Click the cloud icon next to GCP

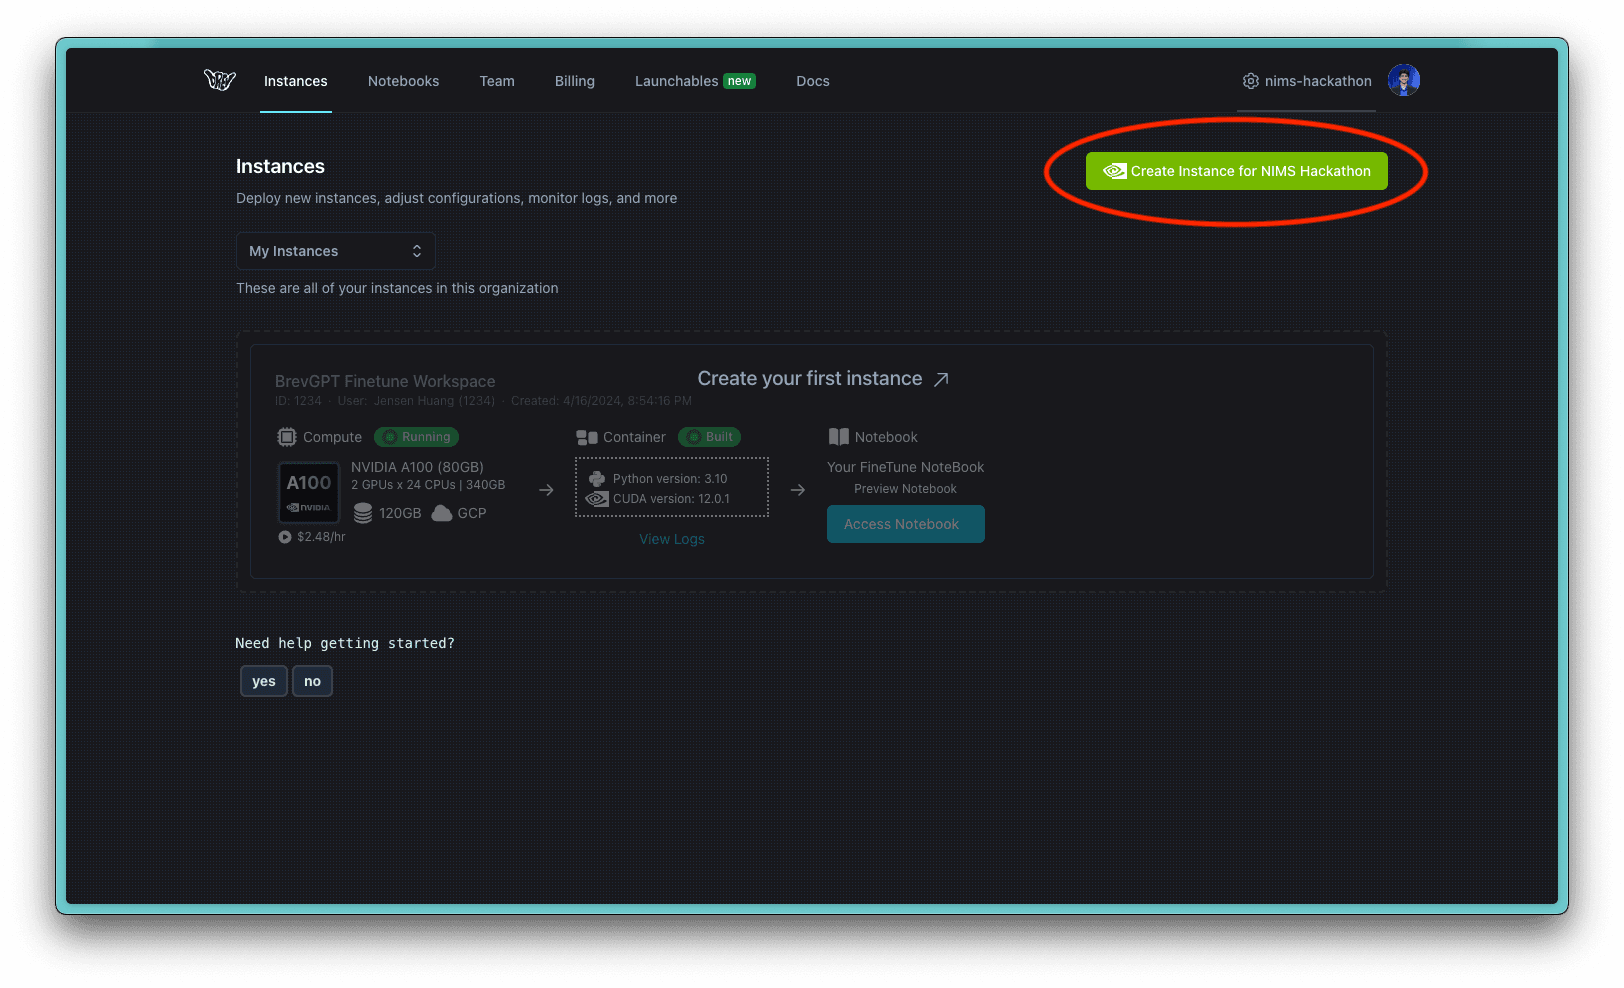click(441, 513)
